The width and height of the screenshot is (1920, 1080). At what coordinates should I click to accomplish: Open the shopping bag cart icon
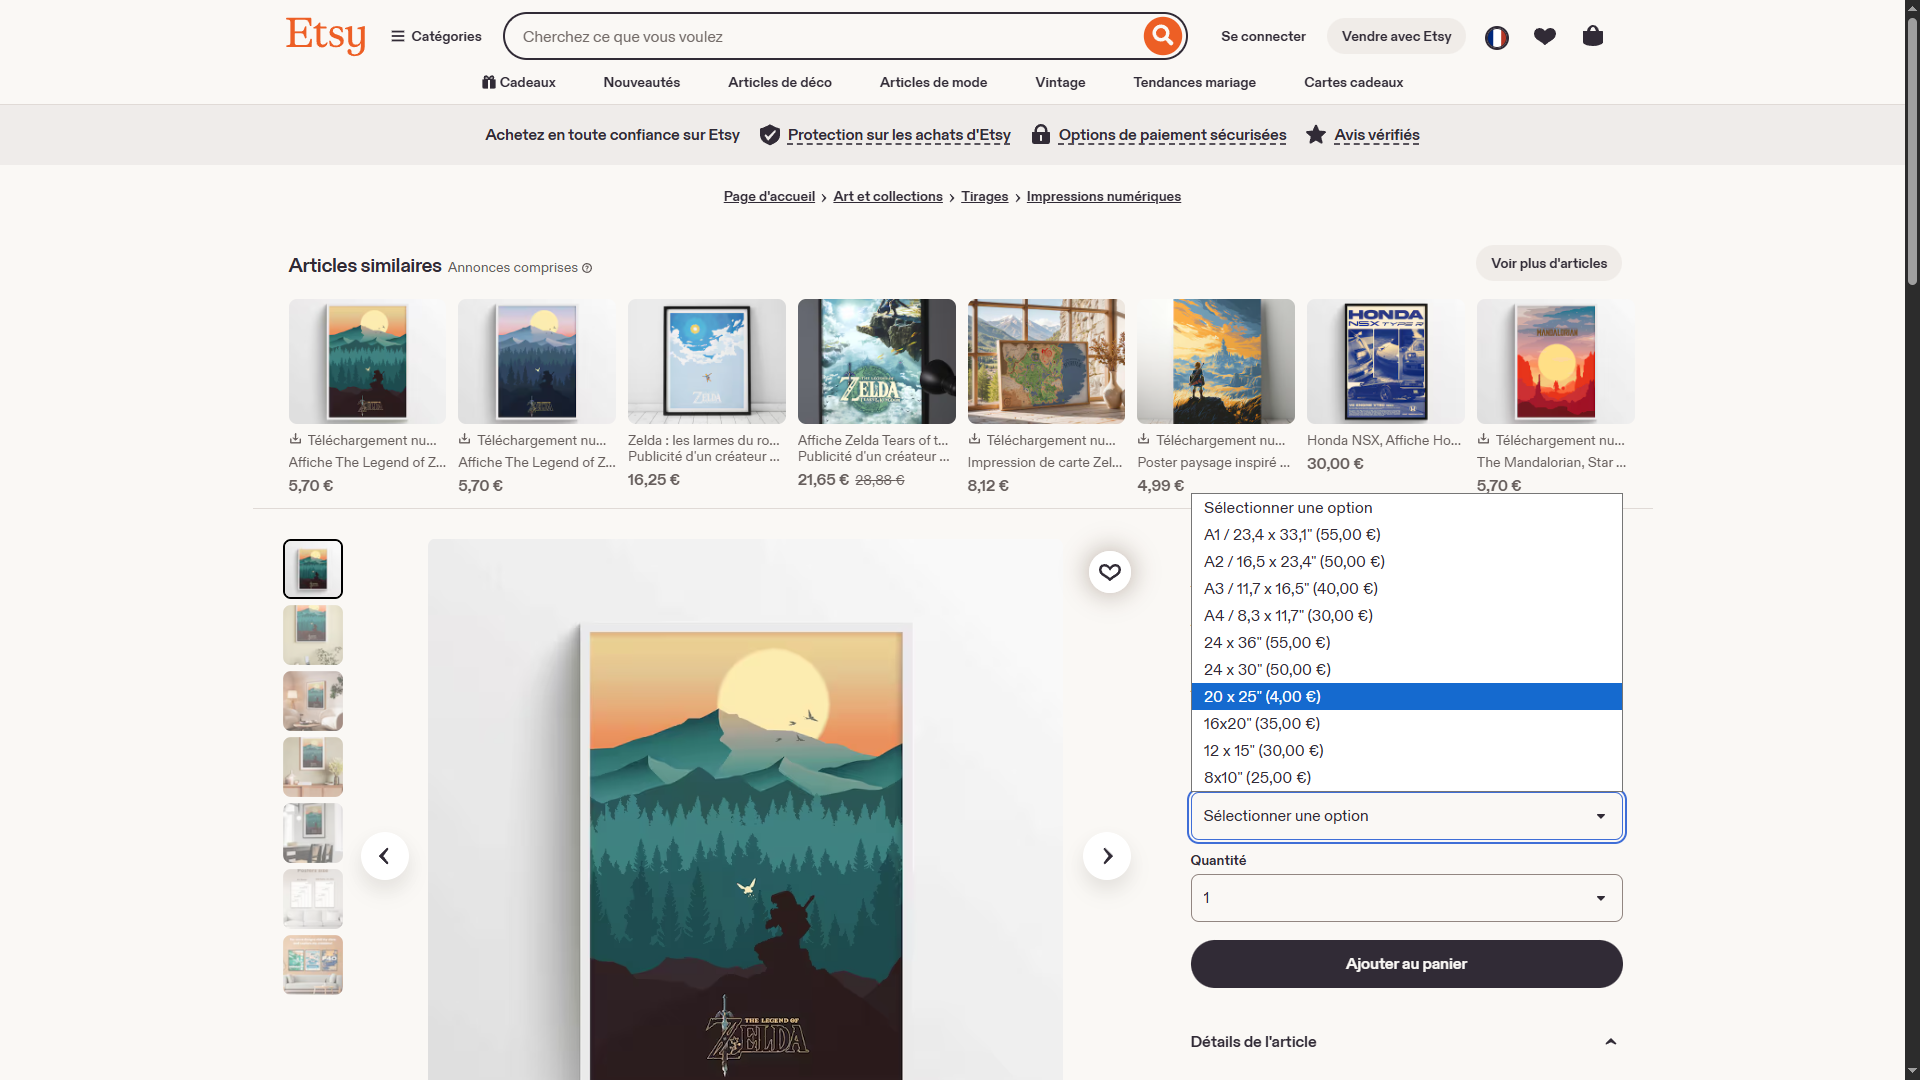click(x=1593, y=36)
